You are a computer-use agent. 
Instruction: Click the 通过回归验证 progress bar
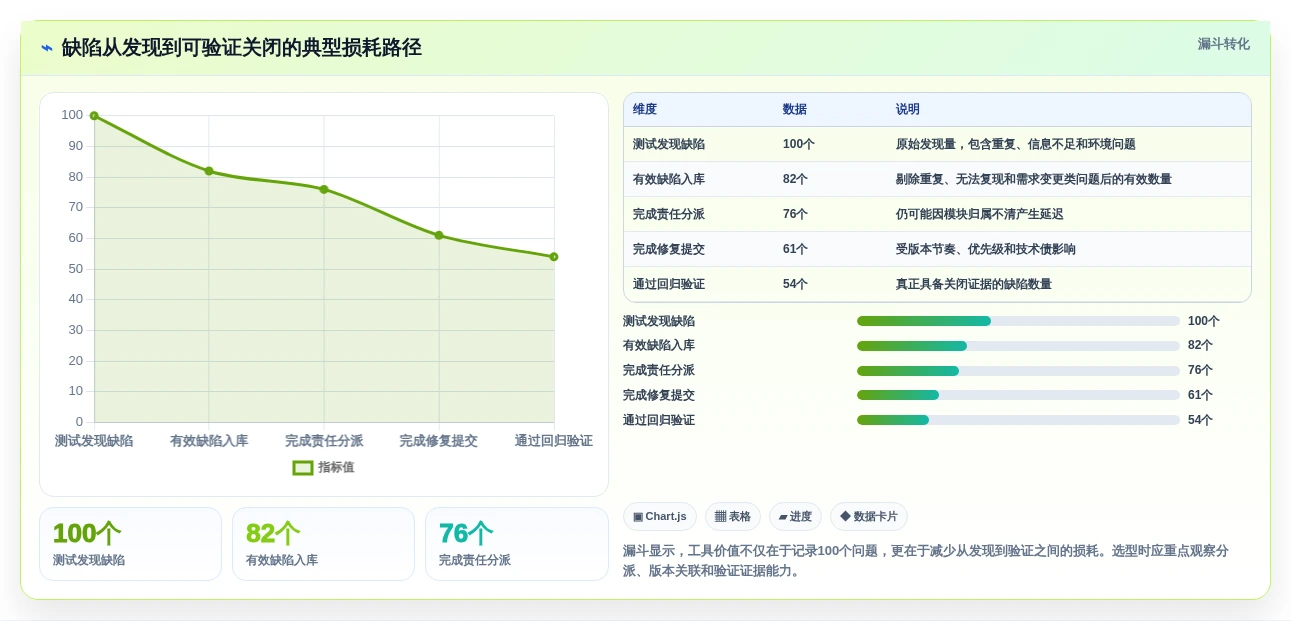(x=1018, y=420)
